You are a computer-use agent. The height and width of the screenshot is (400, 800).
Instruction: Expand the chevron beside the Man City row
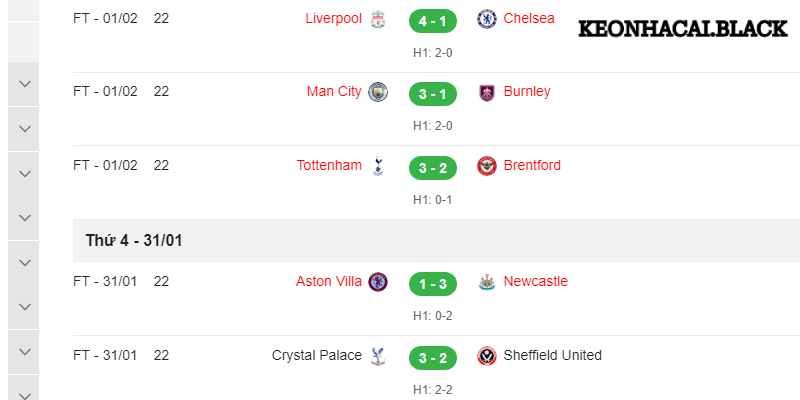point(25,84)
